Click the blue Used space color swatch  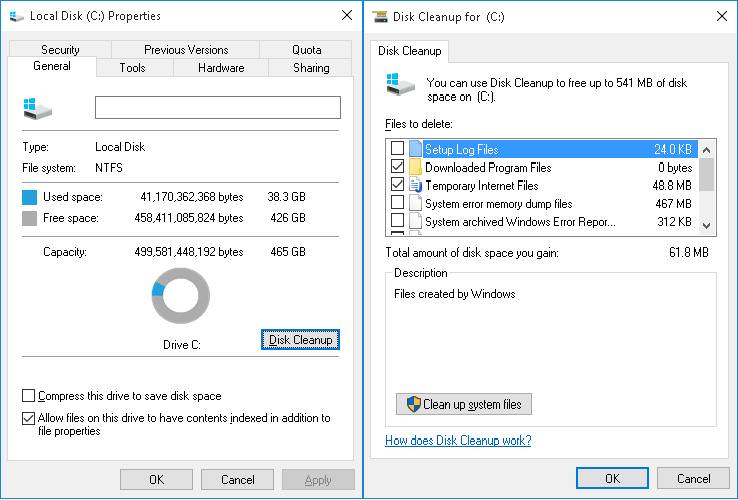pos(29,197)
